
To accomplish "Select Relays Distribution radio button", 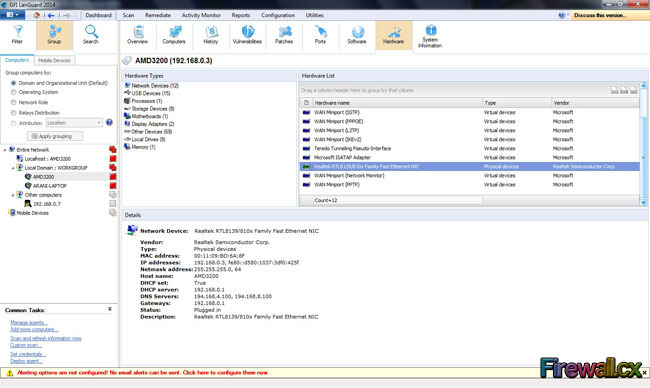I will tap(14, 113).
